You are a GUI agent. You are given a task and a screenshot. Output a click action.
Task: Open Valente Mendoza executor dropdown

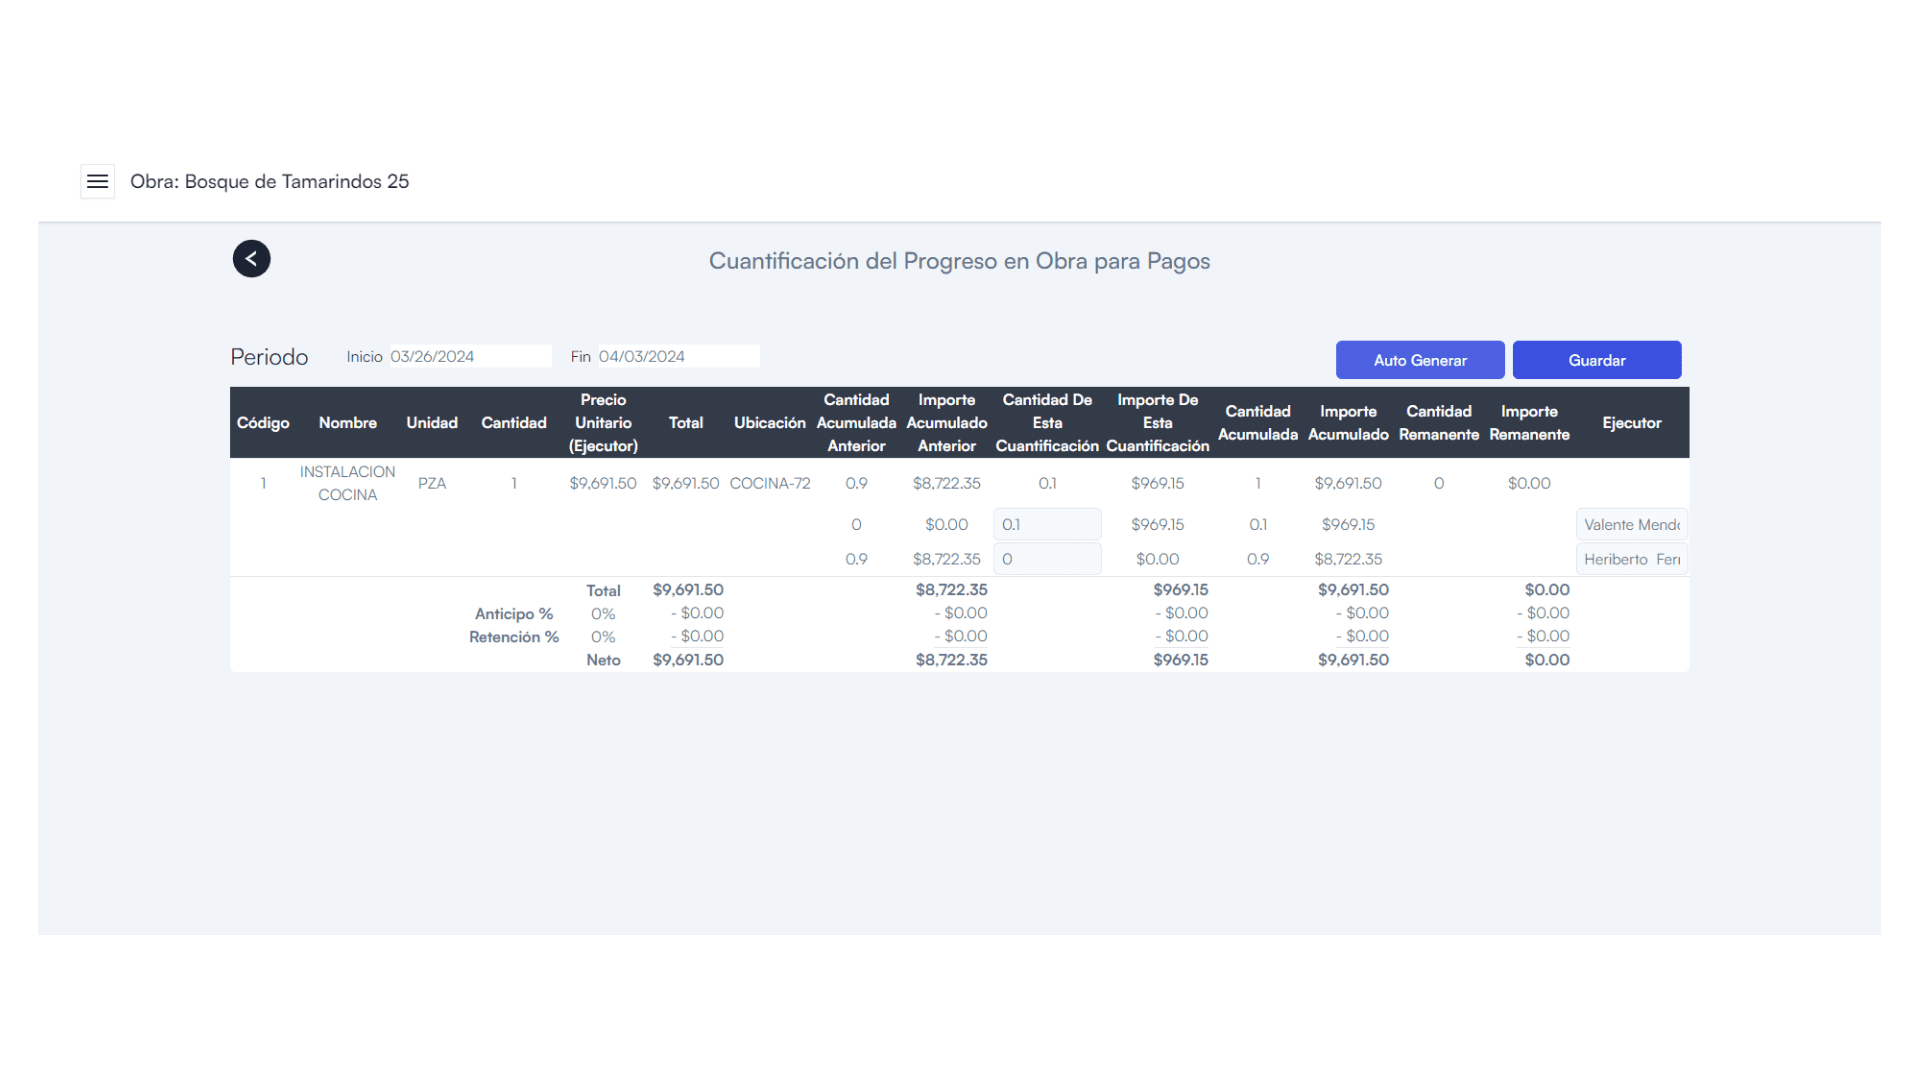(x=1631, y=524)
